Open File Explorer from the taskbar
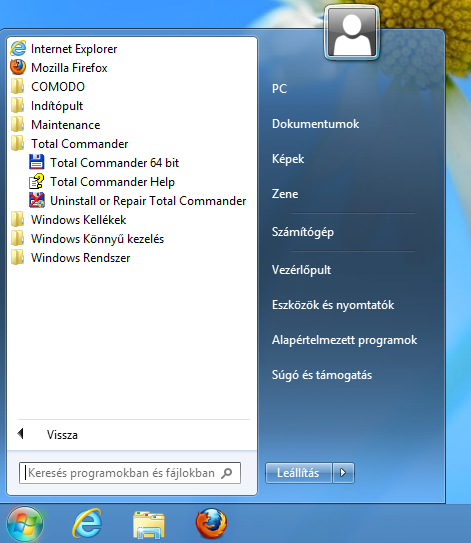This screenshot has height=543, width=471. click(x=149, y=524)
